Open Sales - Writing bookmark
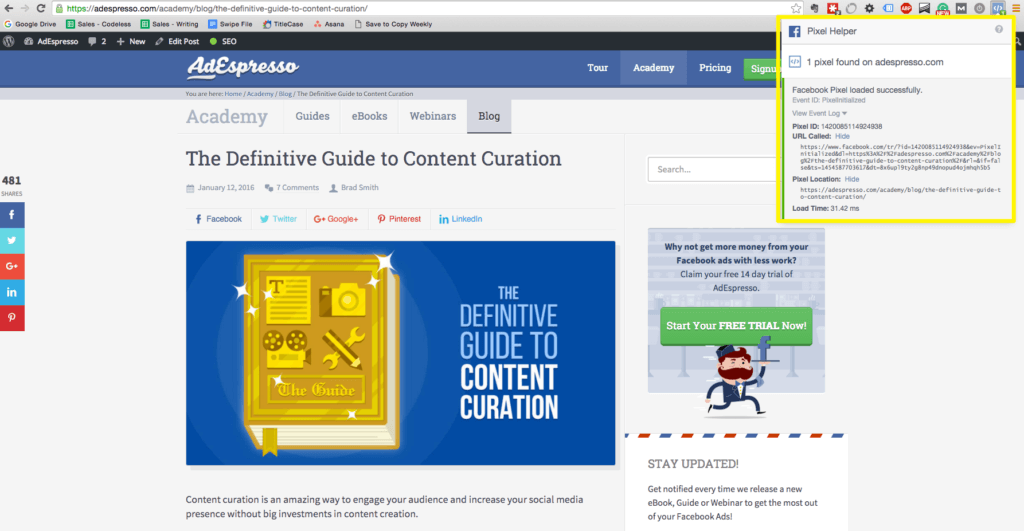 [170, 24]
